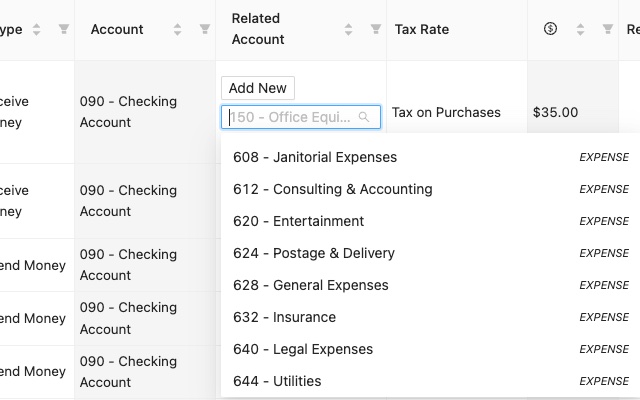Click the Tax on Purchases cell
Viewport: 640px width, 400px height.
coord(446,112)
